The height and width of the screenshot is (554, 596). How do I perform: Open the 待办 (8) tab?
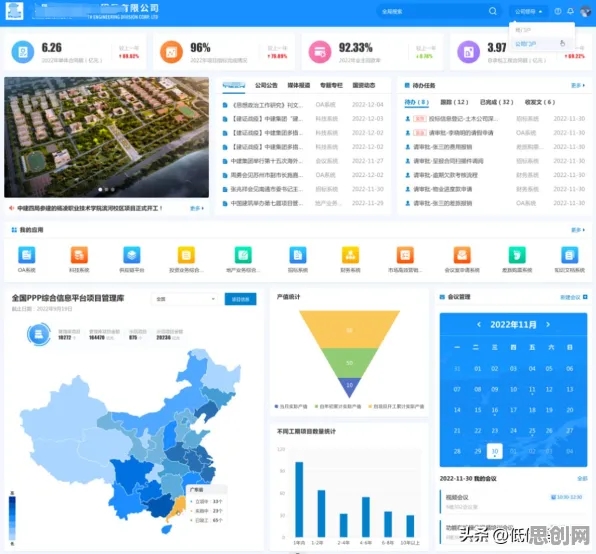(x=417, y=102)
